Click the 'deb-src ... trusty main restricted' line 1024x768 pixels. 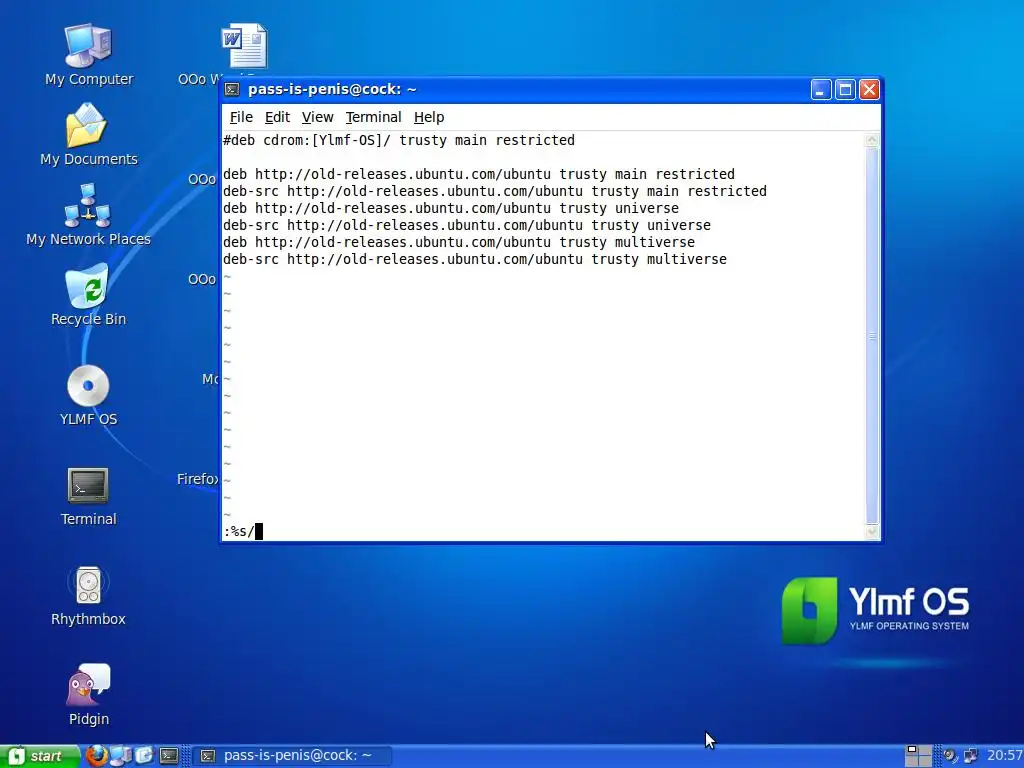(x=494, y=191)
